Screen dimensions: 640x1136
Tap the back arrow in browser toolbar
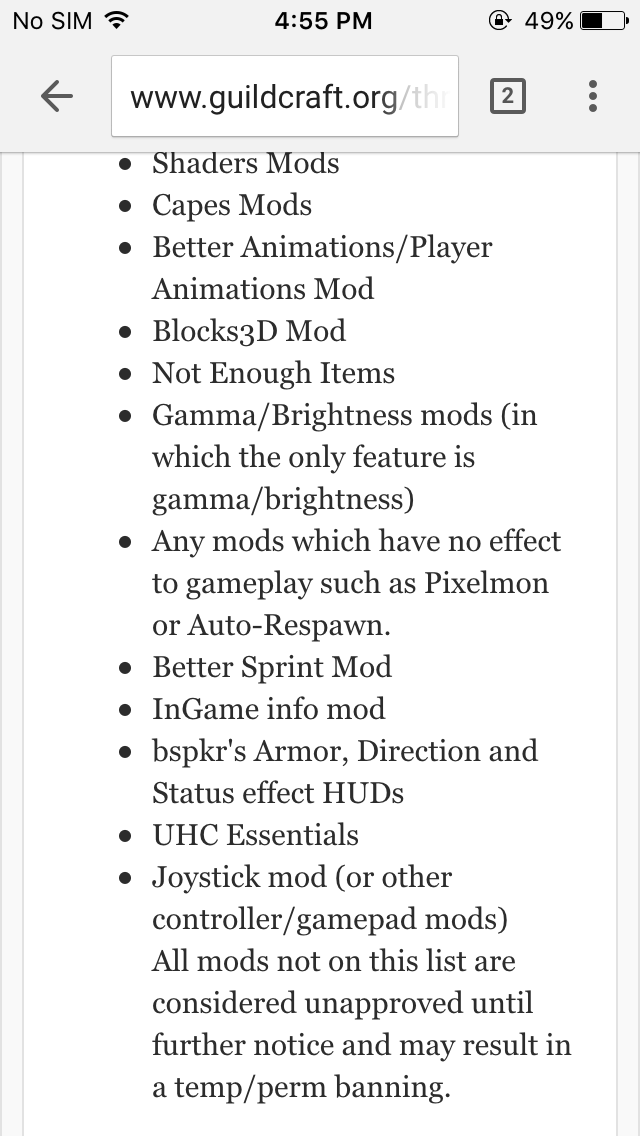57,96
